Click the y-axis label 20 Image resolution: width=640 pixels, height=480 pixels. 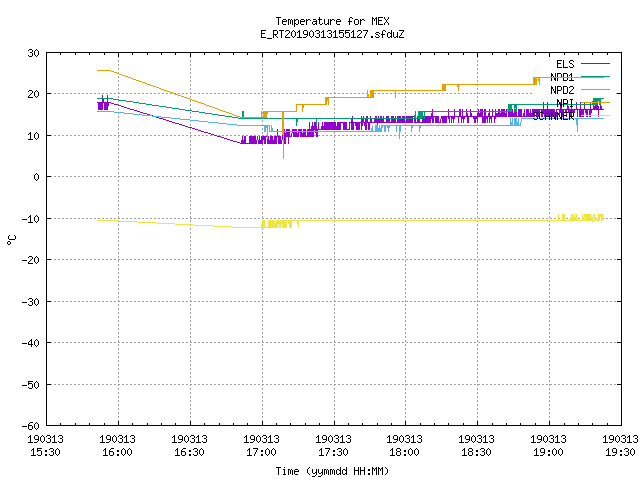click(x=33, y=94)
